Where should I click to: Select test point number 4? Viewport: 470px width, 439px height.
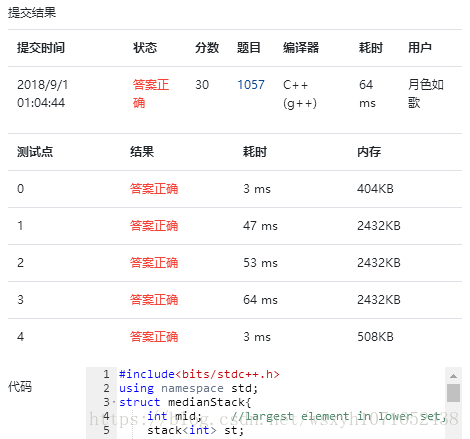(21, 337)
